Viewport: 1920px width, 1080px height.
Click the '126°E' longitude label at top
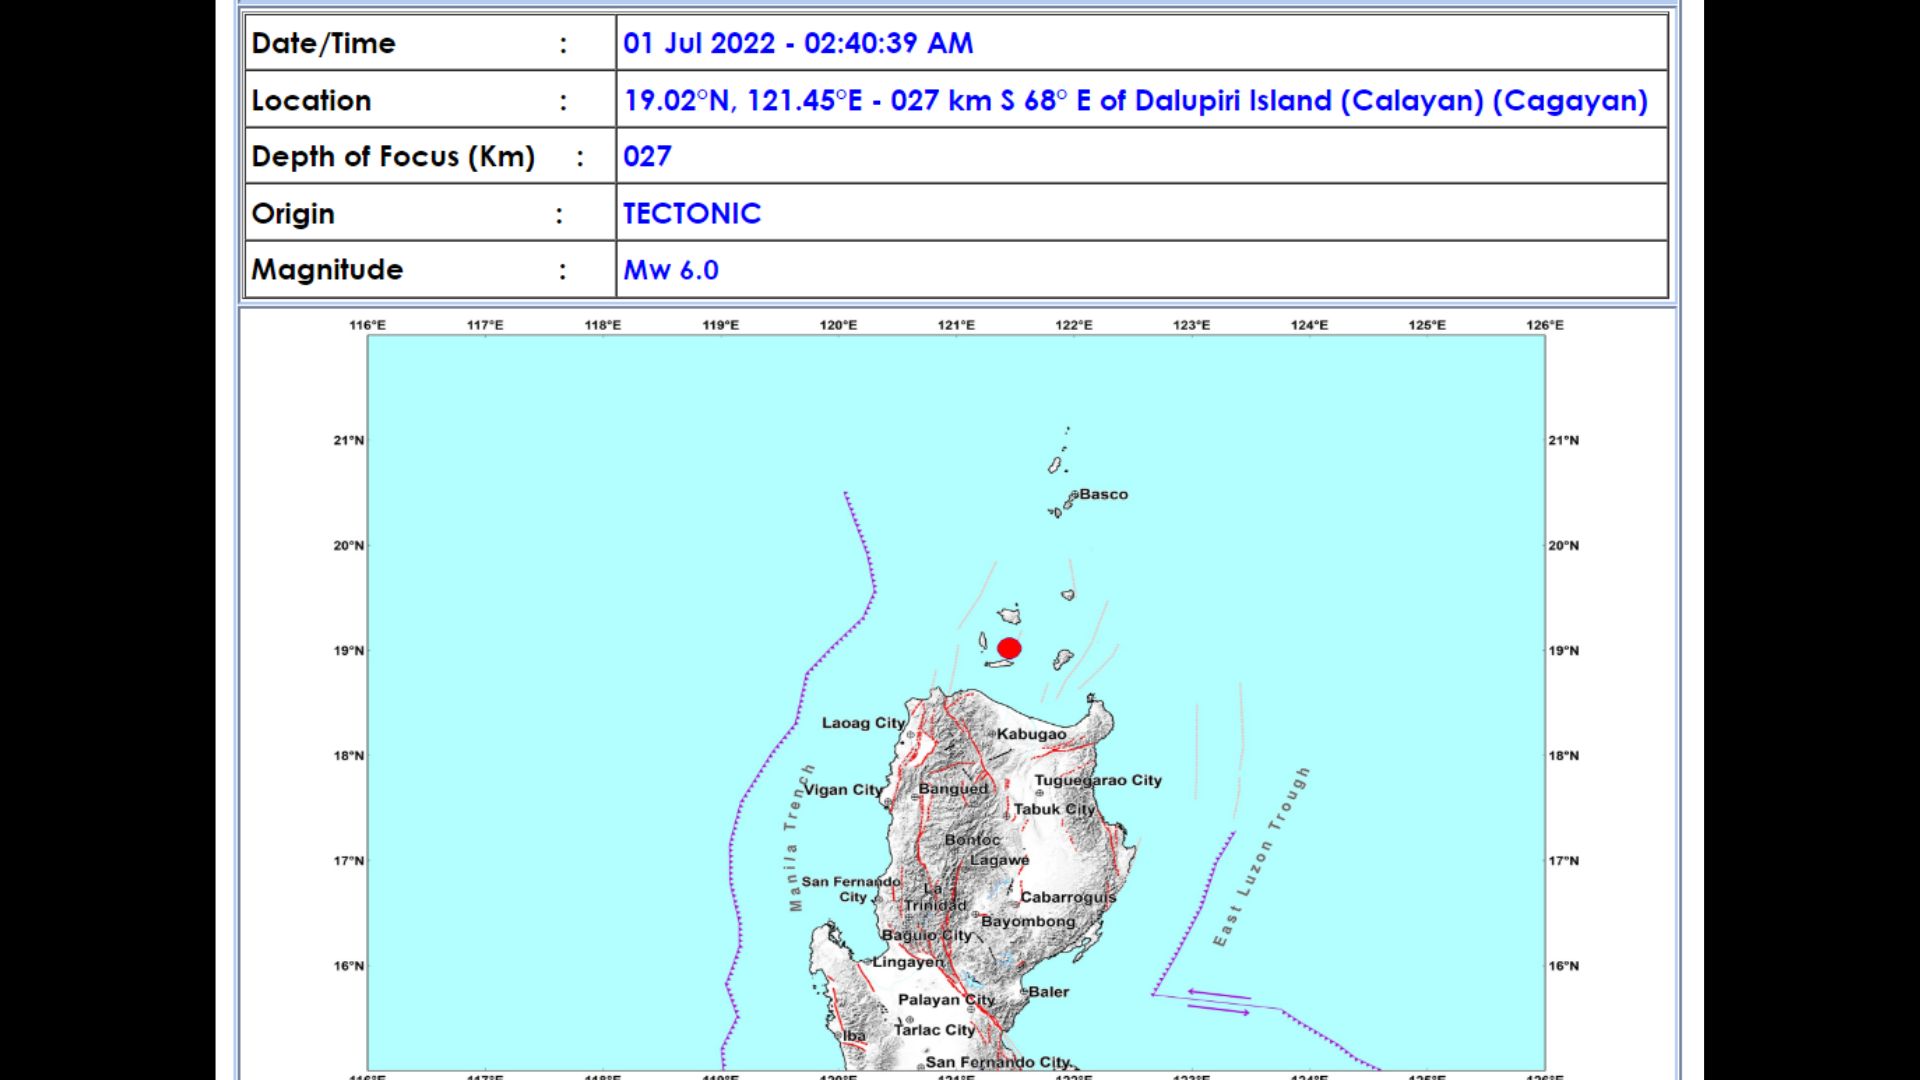[x=1545, y=325]
